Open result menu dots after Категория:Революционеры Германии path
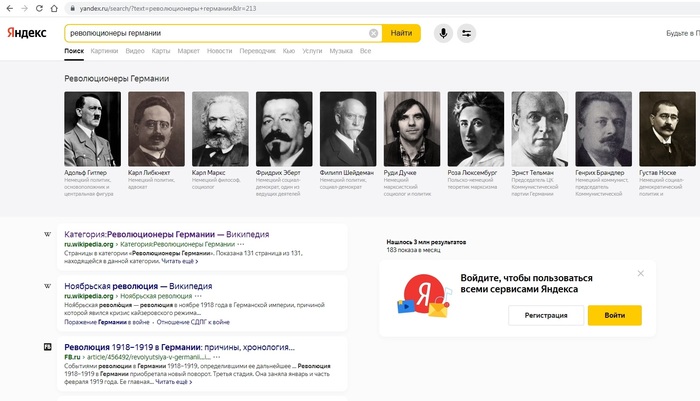The height and width of the screenshot is (401, 700). click(241, 244)
